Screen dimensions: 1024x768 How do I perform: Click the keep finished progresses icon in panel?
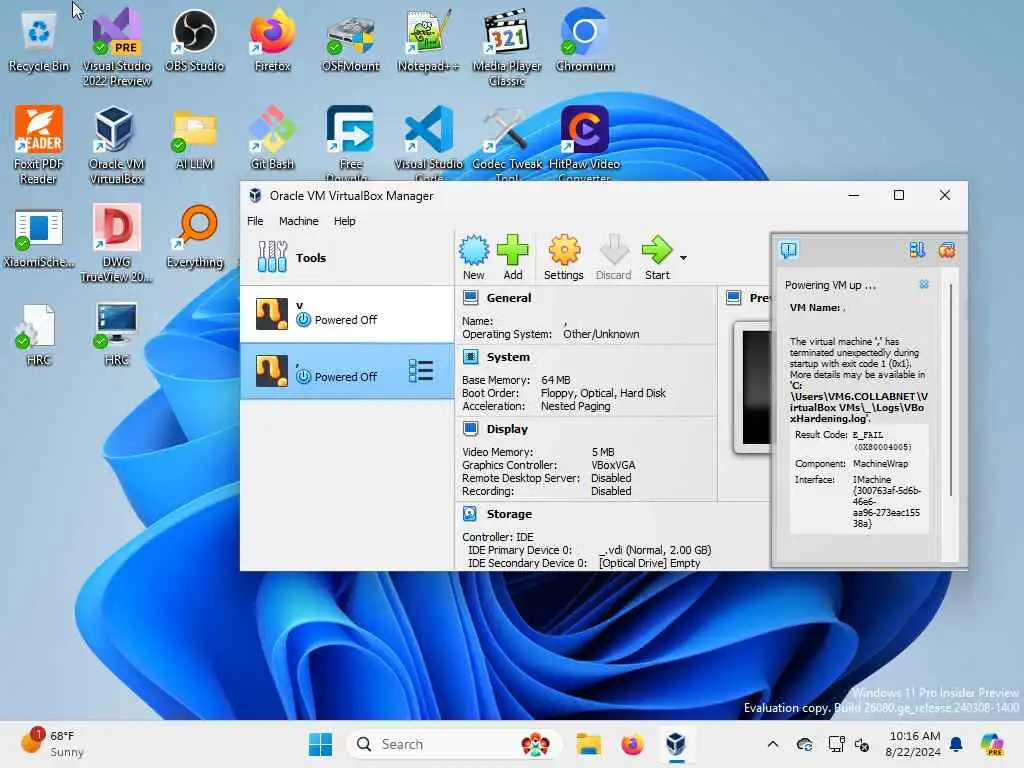tap(917, 250)
